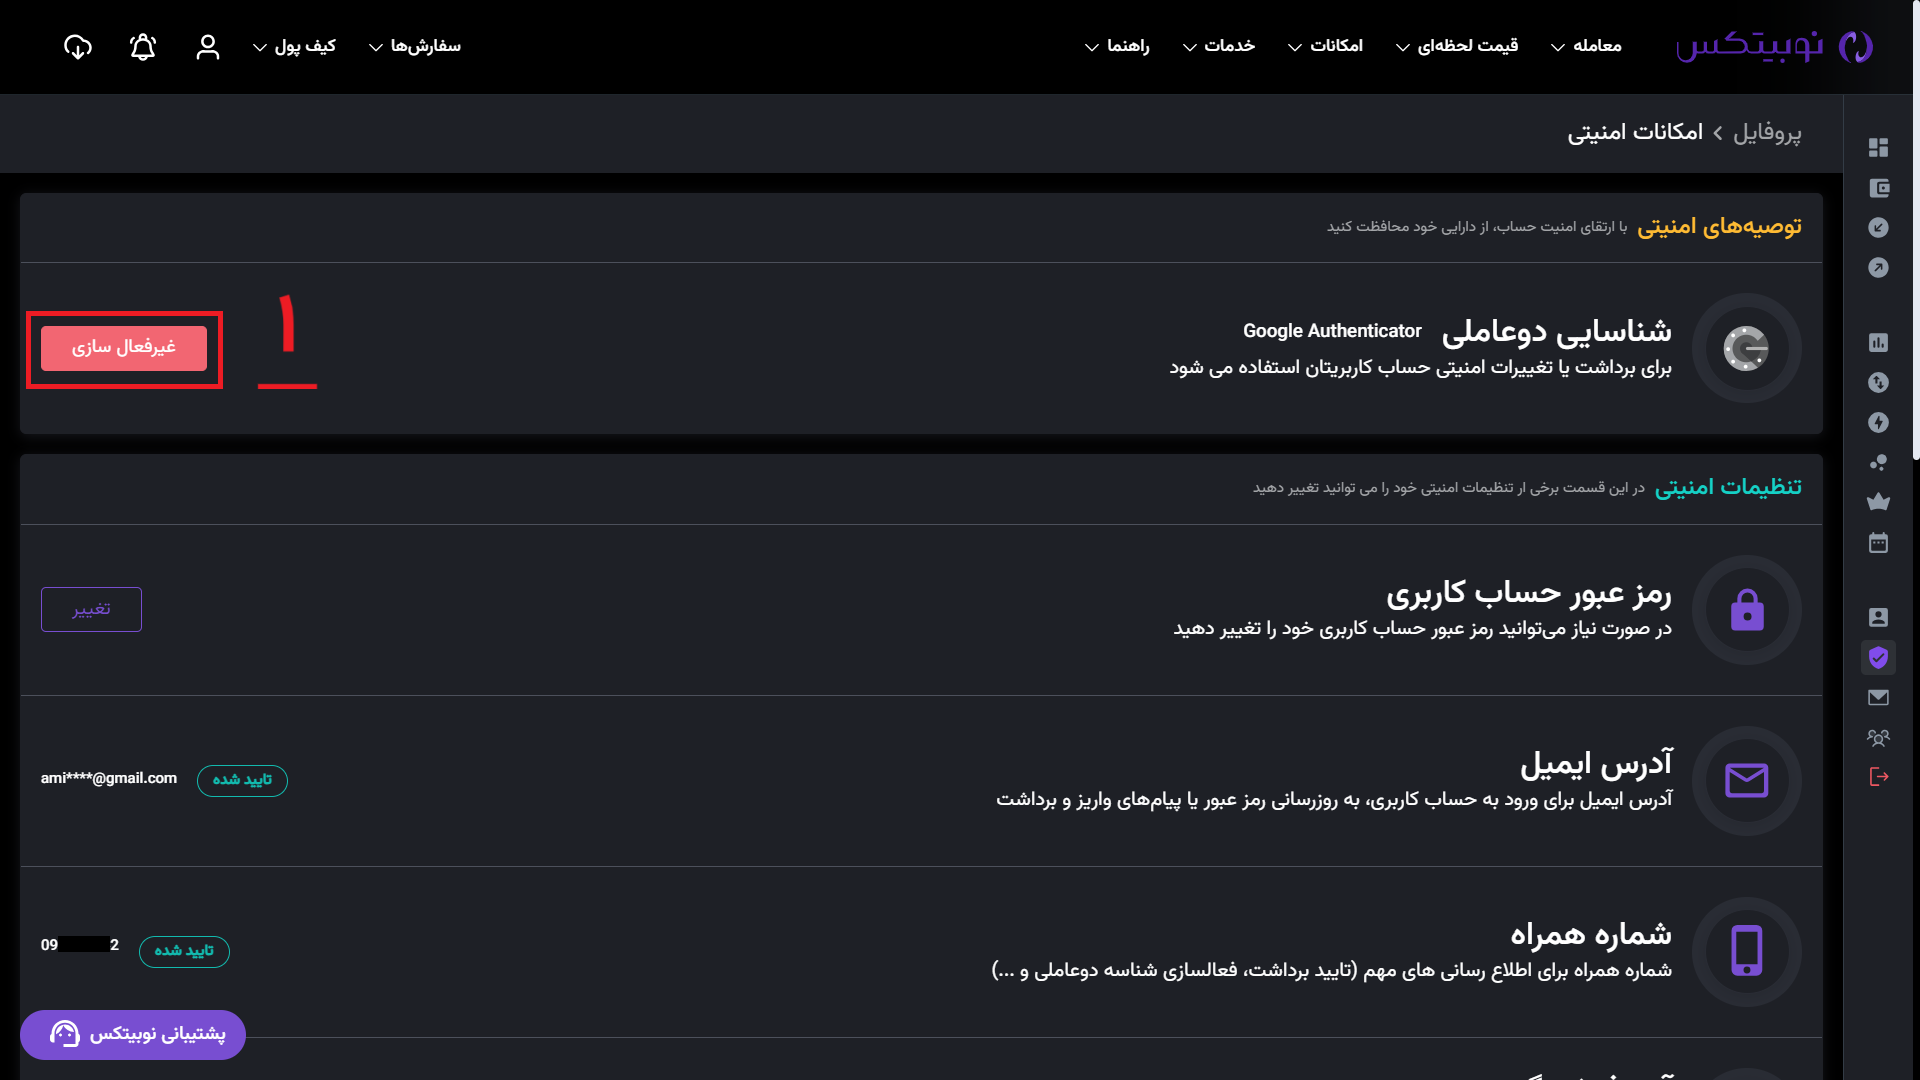Viewport: 1920px width, 1080px height.
Task: Expand the خدمات dropdown menu
Action: (x=1219, y=46)
